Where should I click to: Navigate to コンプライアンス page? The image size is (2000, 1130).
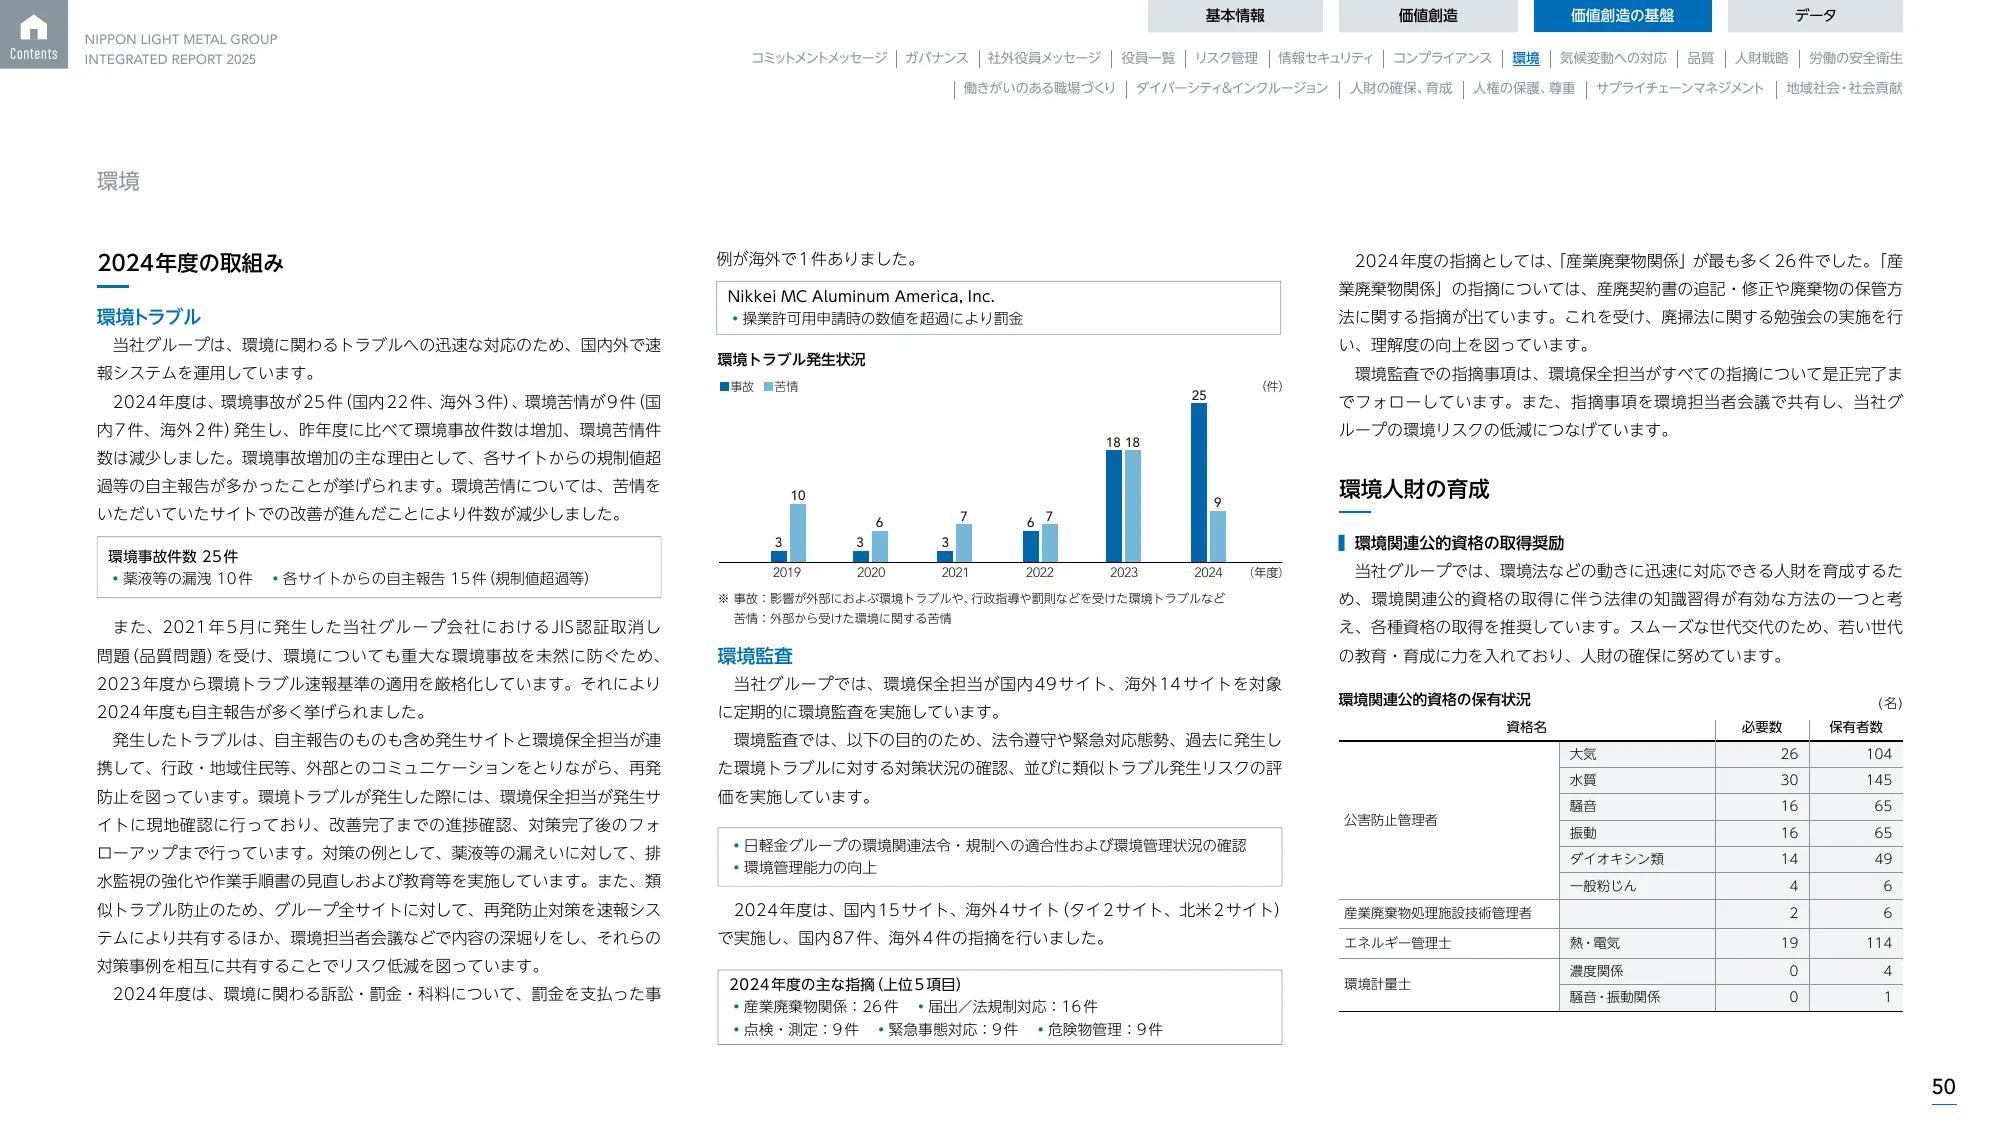(x=1443, y=58)
